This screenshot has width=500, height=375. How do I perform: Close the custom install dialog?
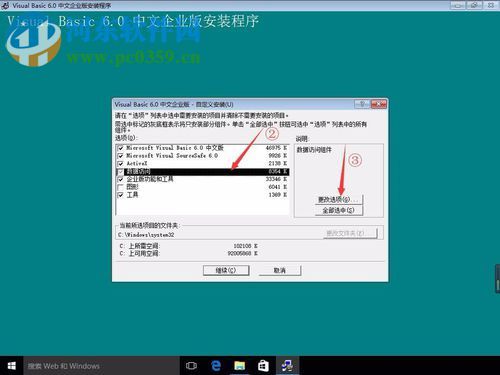(x=378, y=104)
